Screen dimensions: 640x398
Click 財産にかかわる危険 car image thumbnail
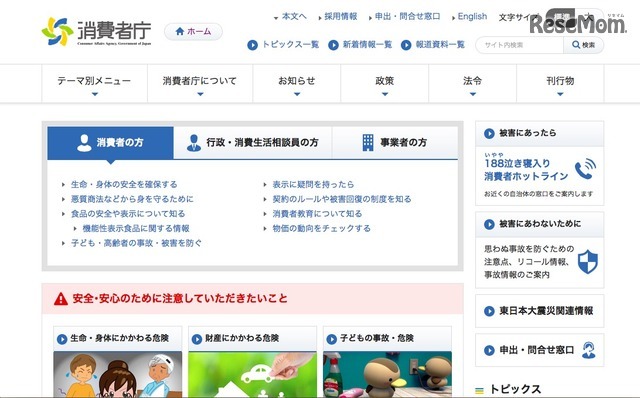click(252, 374)
